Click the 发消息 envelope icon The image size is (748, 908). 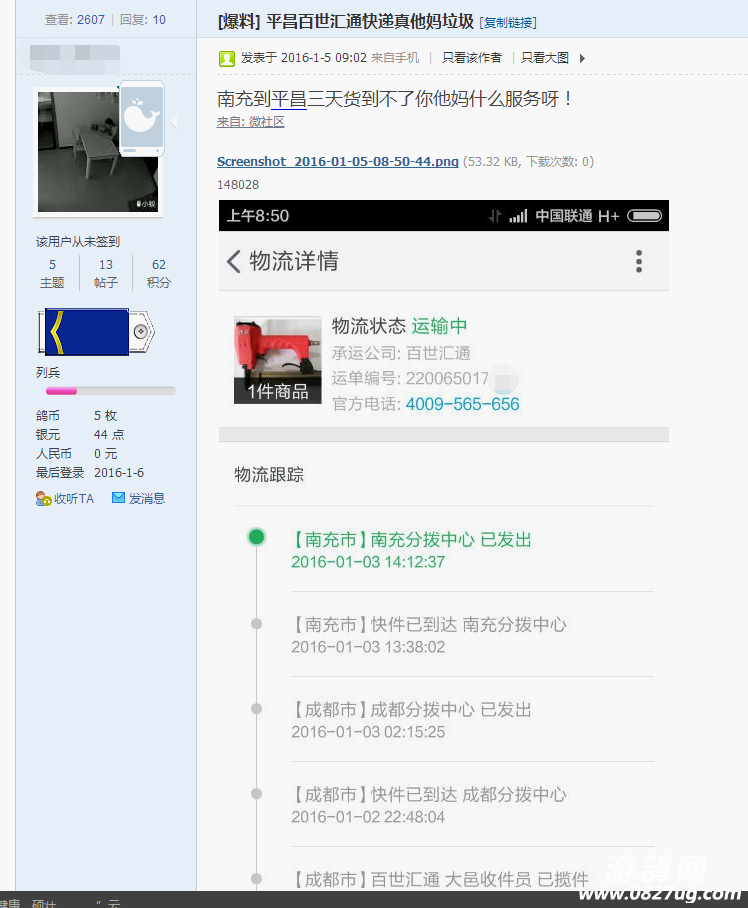[x=118, y=498]
